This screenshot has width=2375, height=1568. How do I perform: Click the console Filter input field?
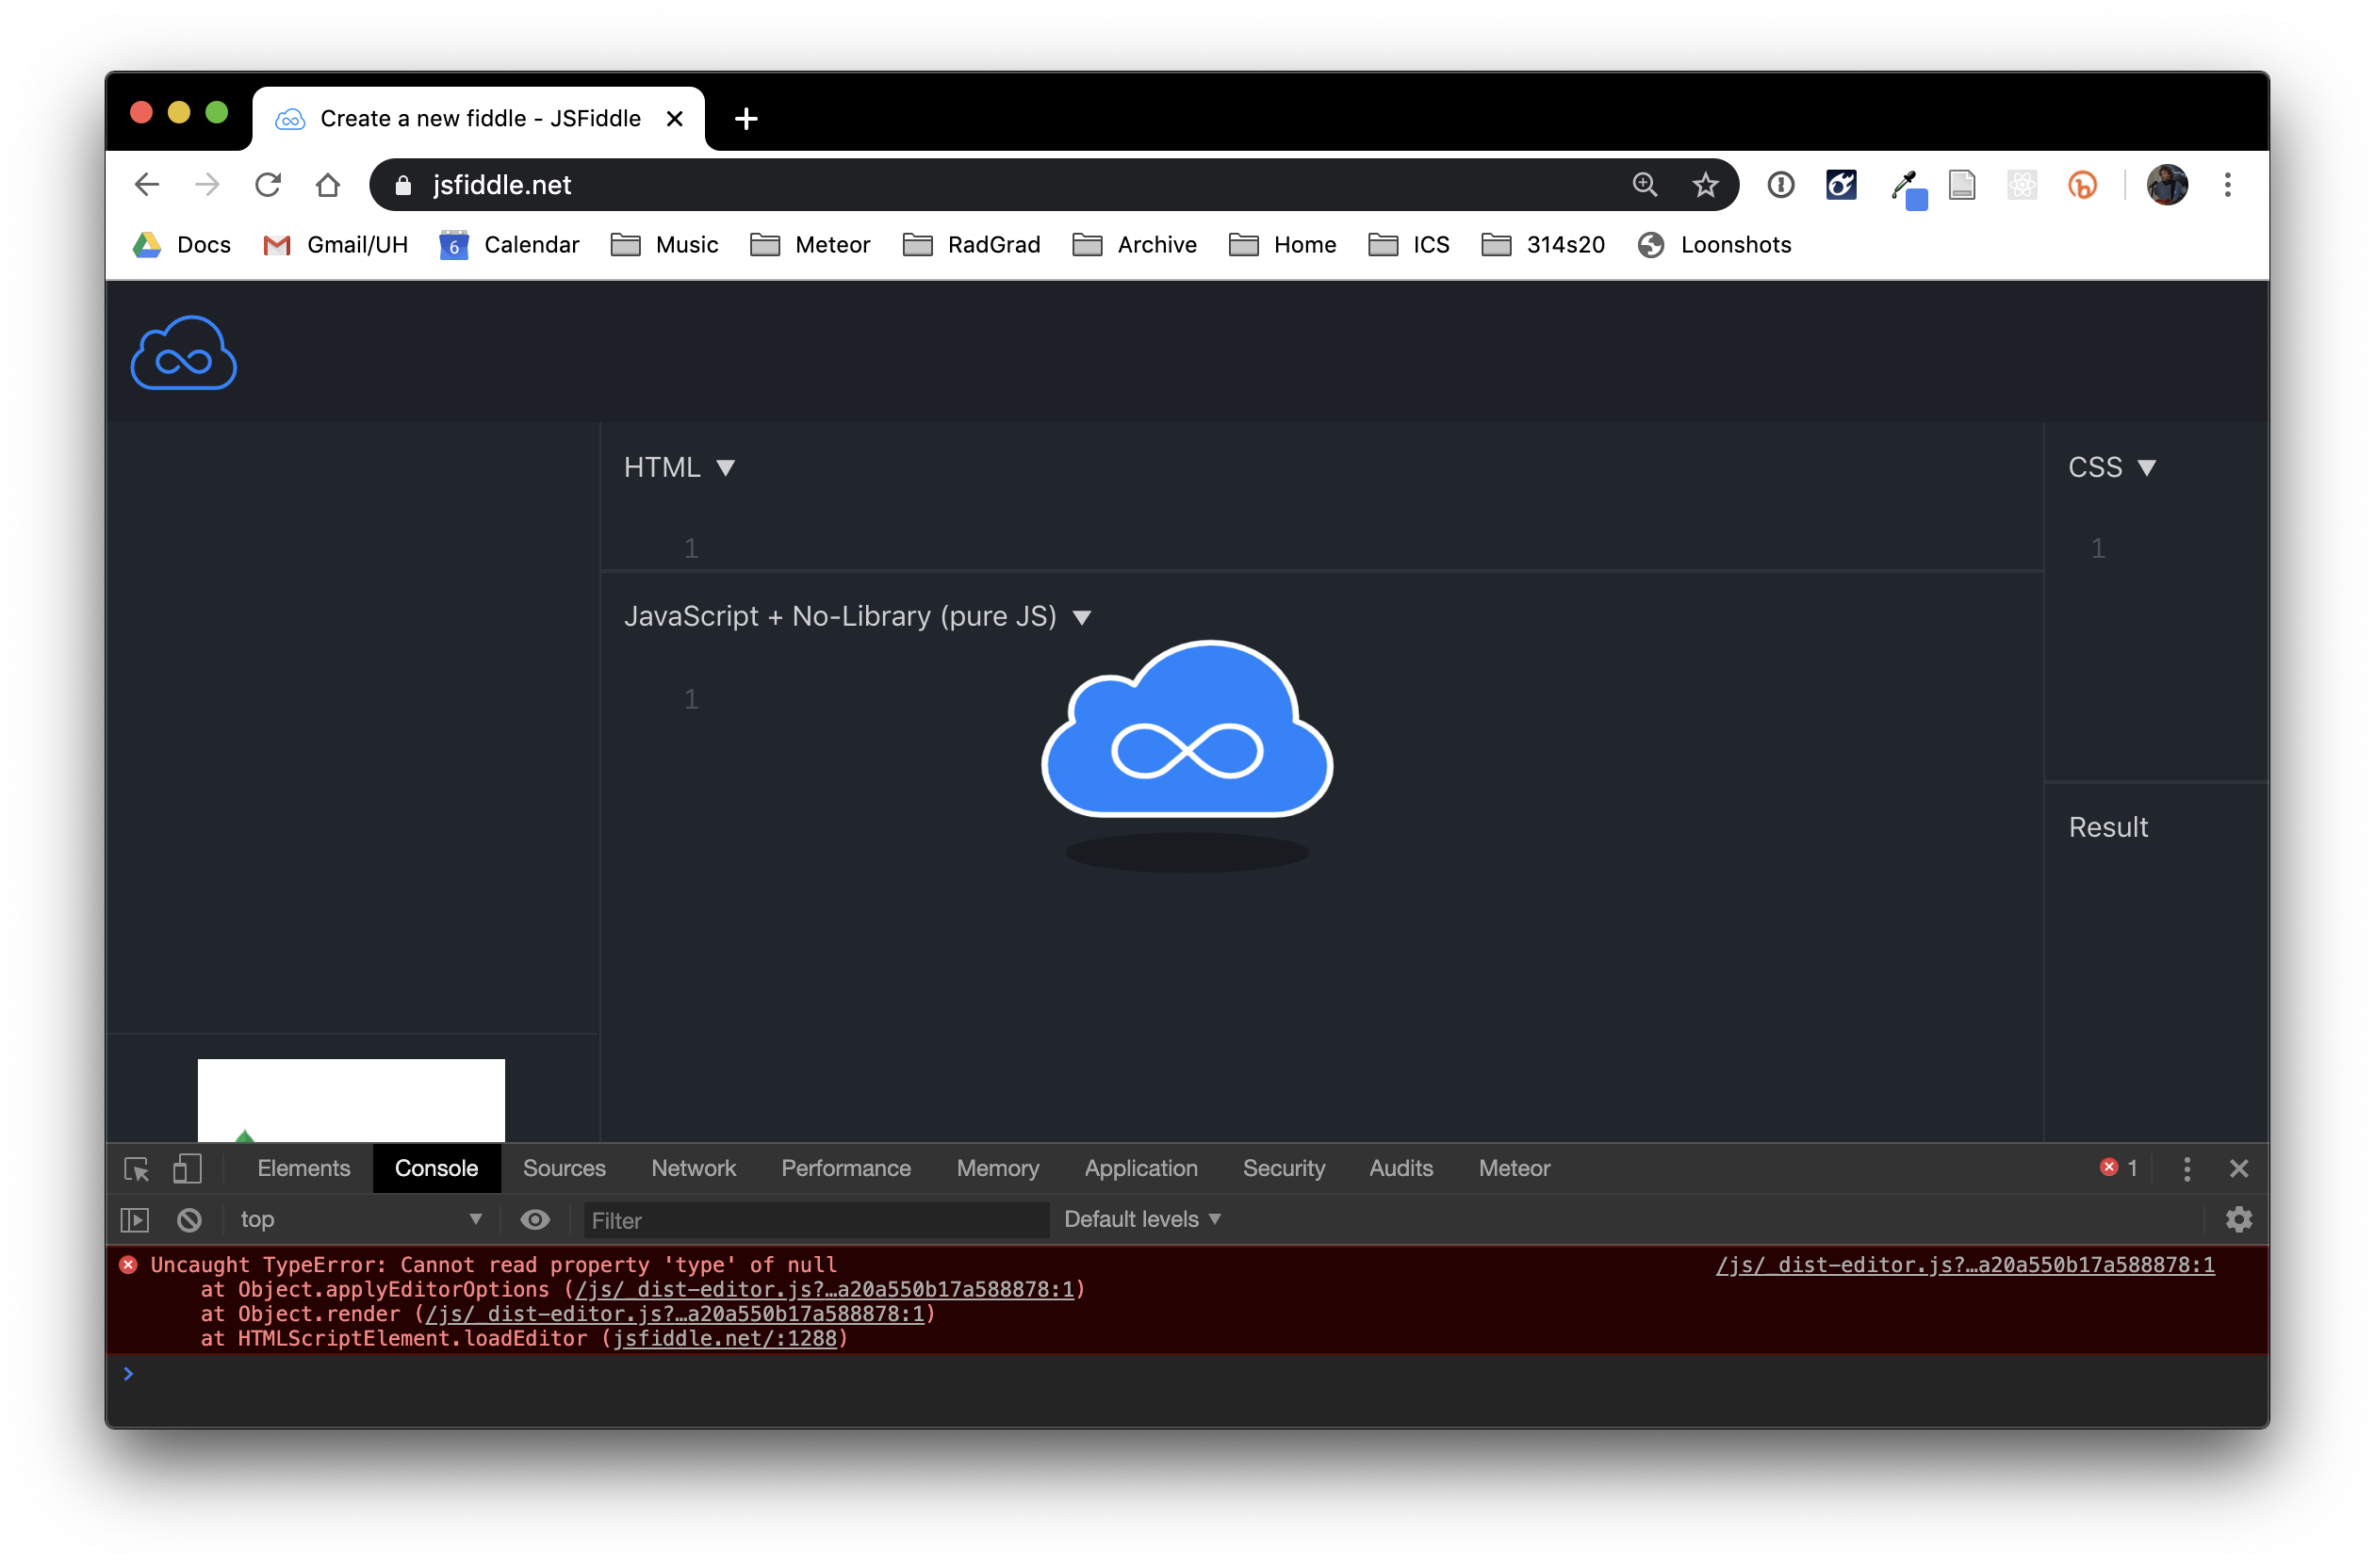[816, 1220]
